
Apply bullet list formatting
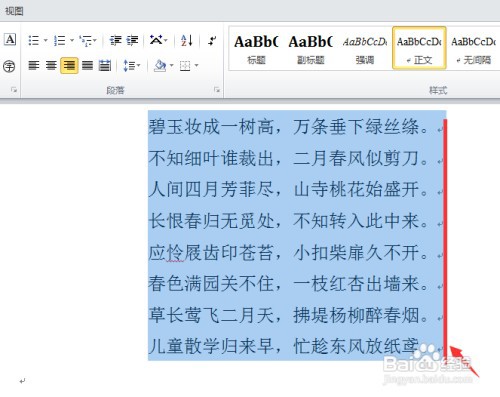pyautogui.click(x=33, y=41)
